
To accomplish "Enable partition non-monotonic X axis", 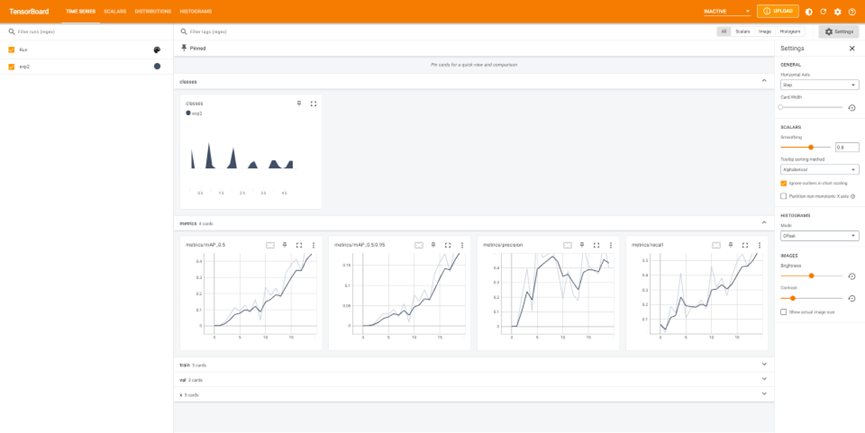I will (x=783, y=196).
